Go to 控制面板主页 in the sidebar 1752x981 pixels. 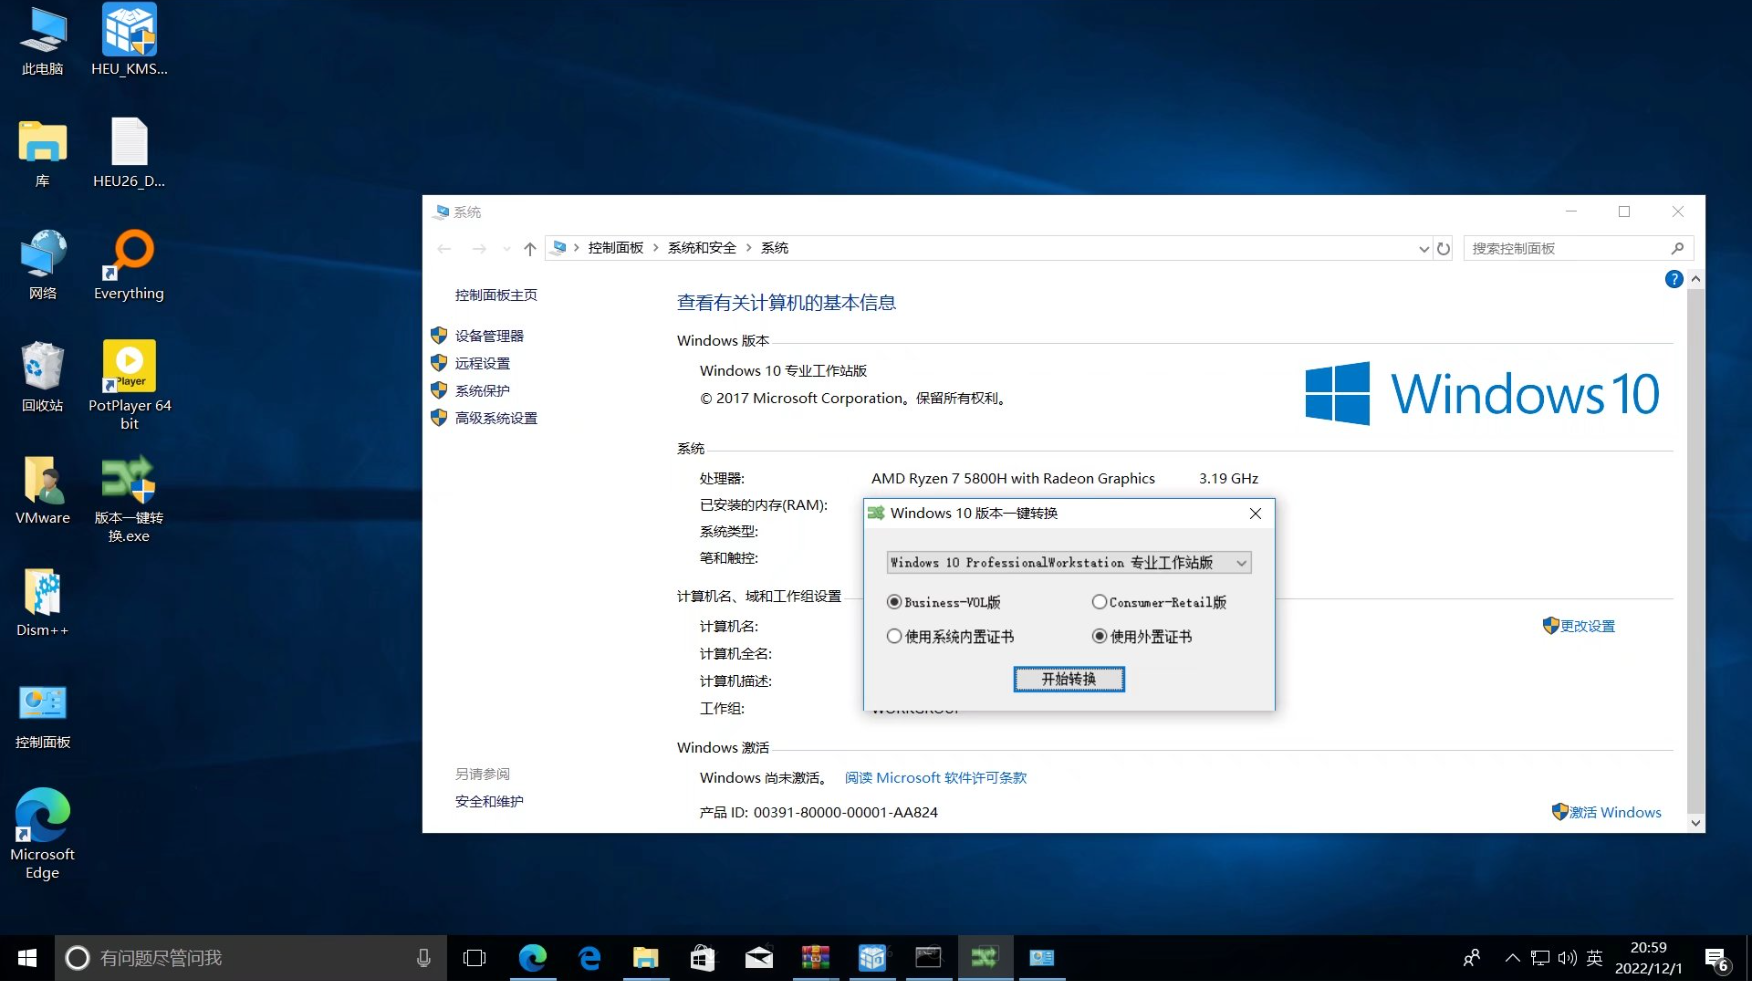(494, 294)
